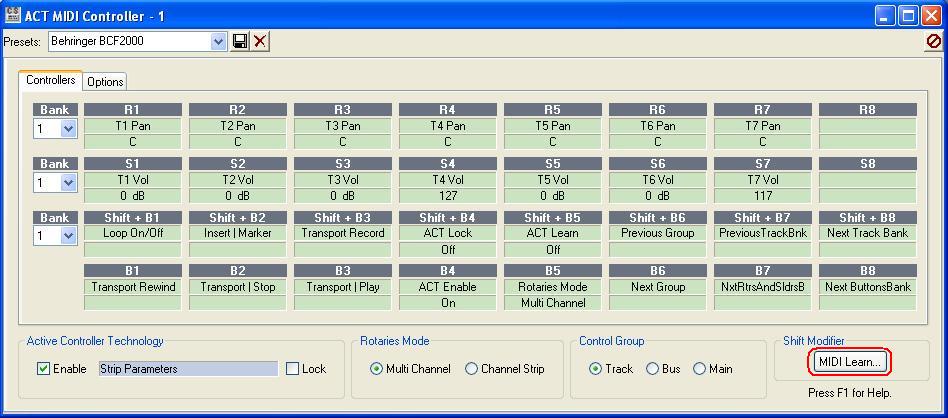This screenshot has width=948, height=418.
Task: Delete preset using red X icon
Action: pyautogui.click(x=260, y=41)
